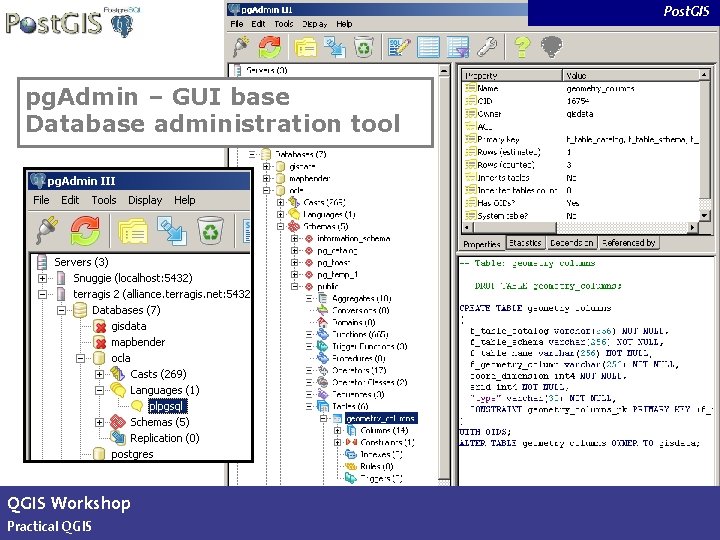This screenshot has height=540, width=720.
Task: Expand Casts (269) in the enlarged inset
Action: pos(100,374)
